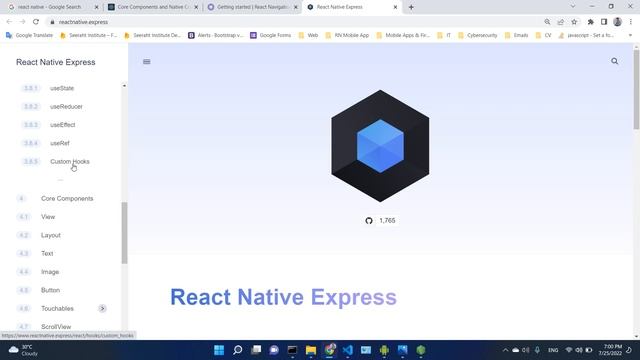Open Task View from the taskbar

pyautogui.click(x=256, y=350)
